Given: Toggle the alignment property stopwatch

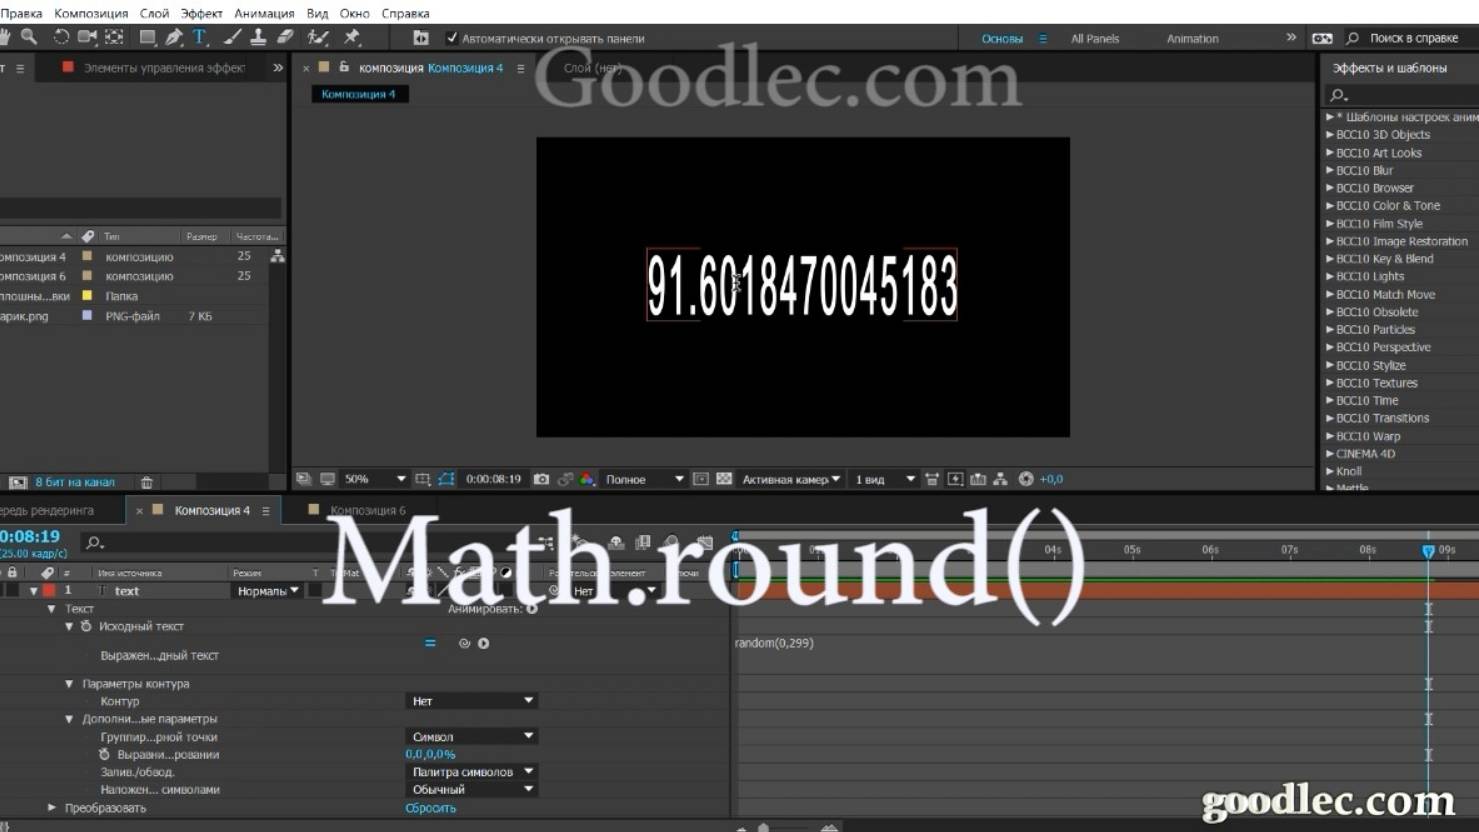Looking at the screenshot, I should (104, 754).
